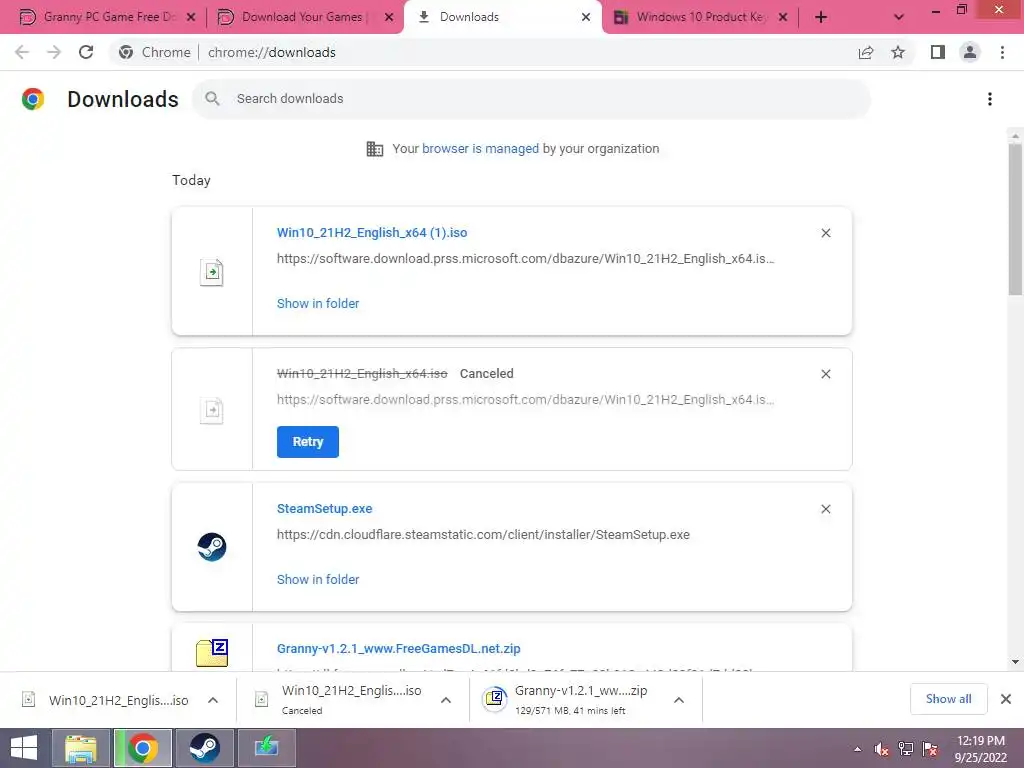Screen dimensions: 1024x768
Task: Close the Downloads tab
Action: tap(586, 18)
